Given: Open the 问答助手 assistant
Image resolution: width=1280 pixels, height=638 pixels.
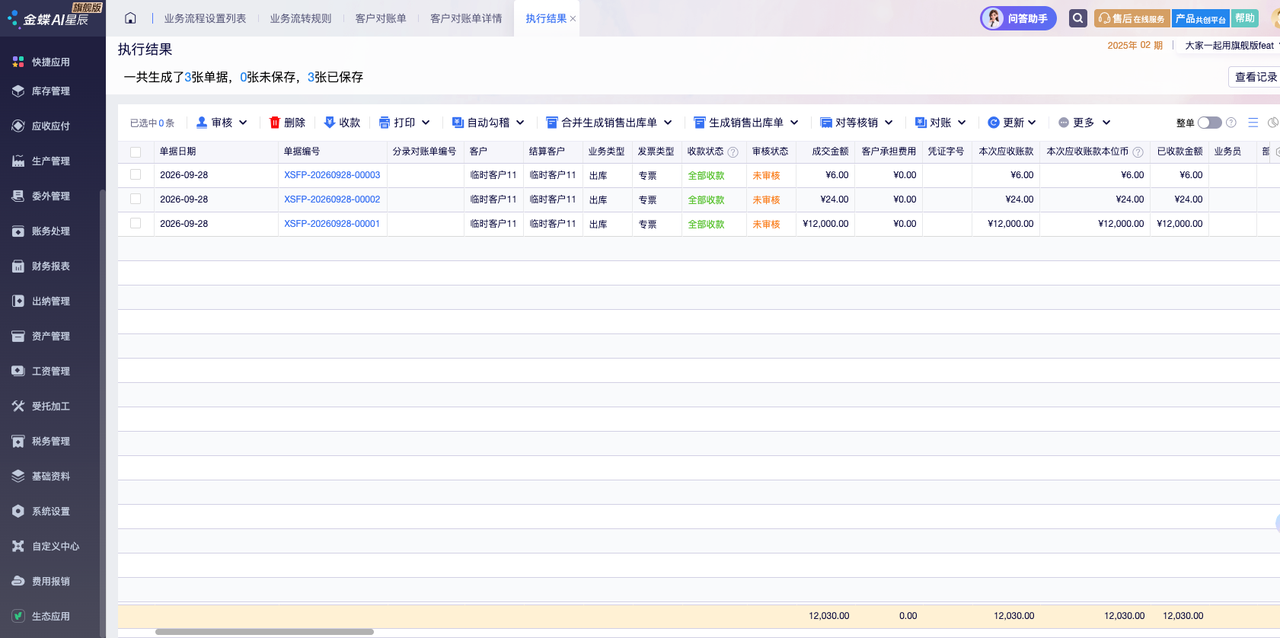Looking at the screenshot, I should pyautogui.click(x=1018, y=18).
